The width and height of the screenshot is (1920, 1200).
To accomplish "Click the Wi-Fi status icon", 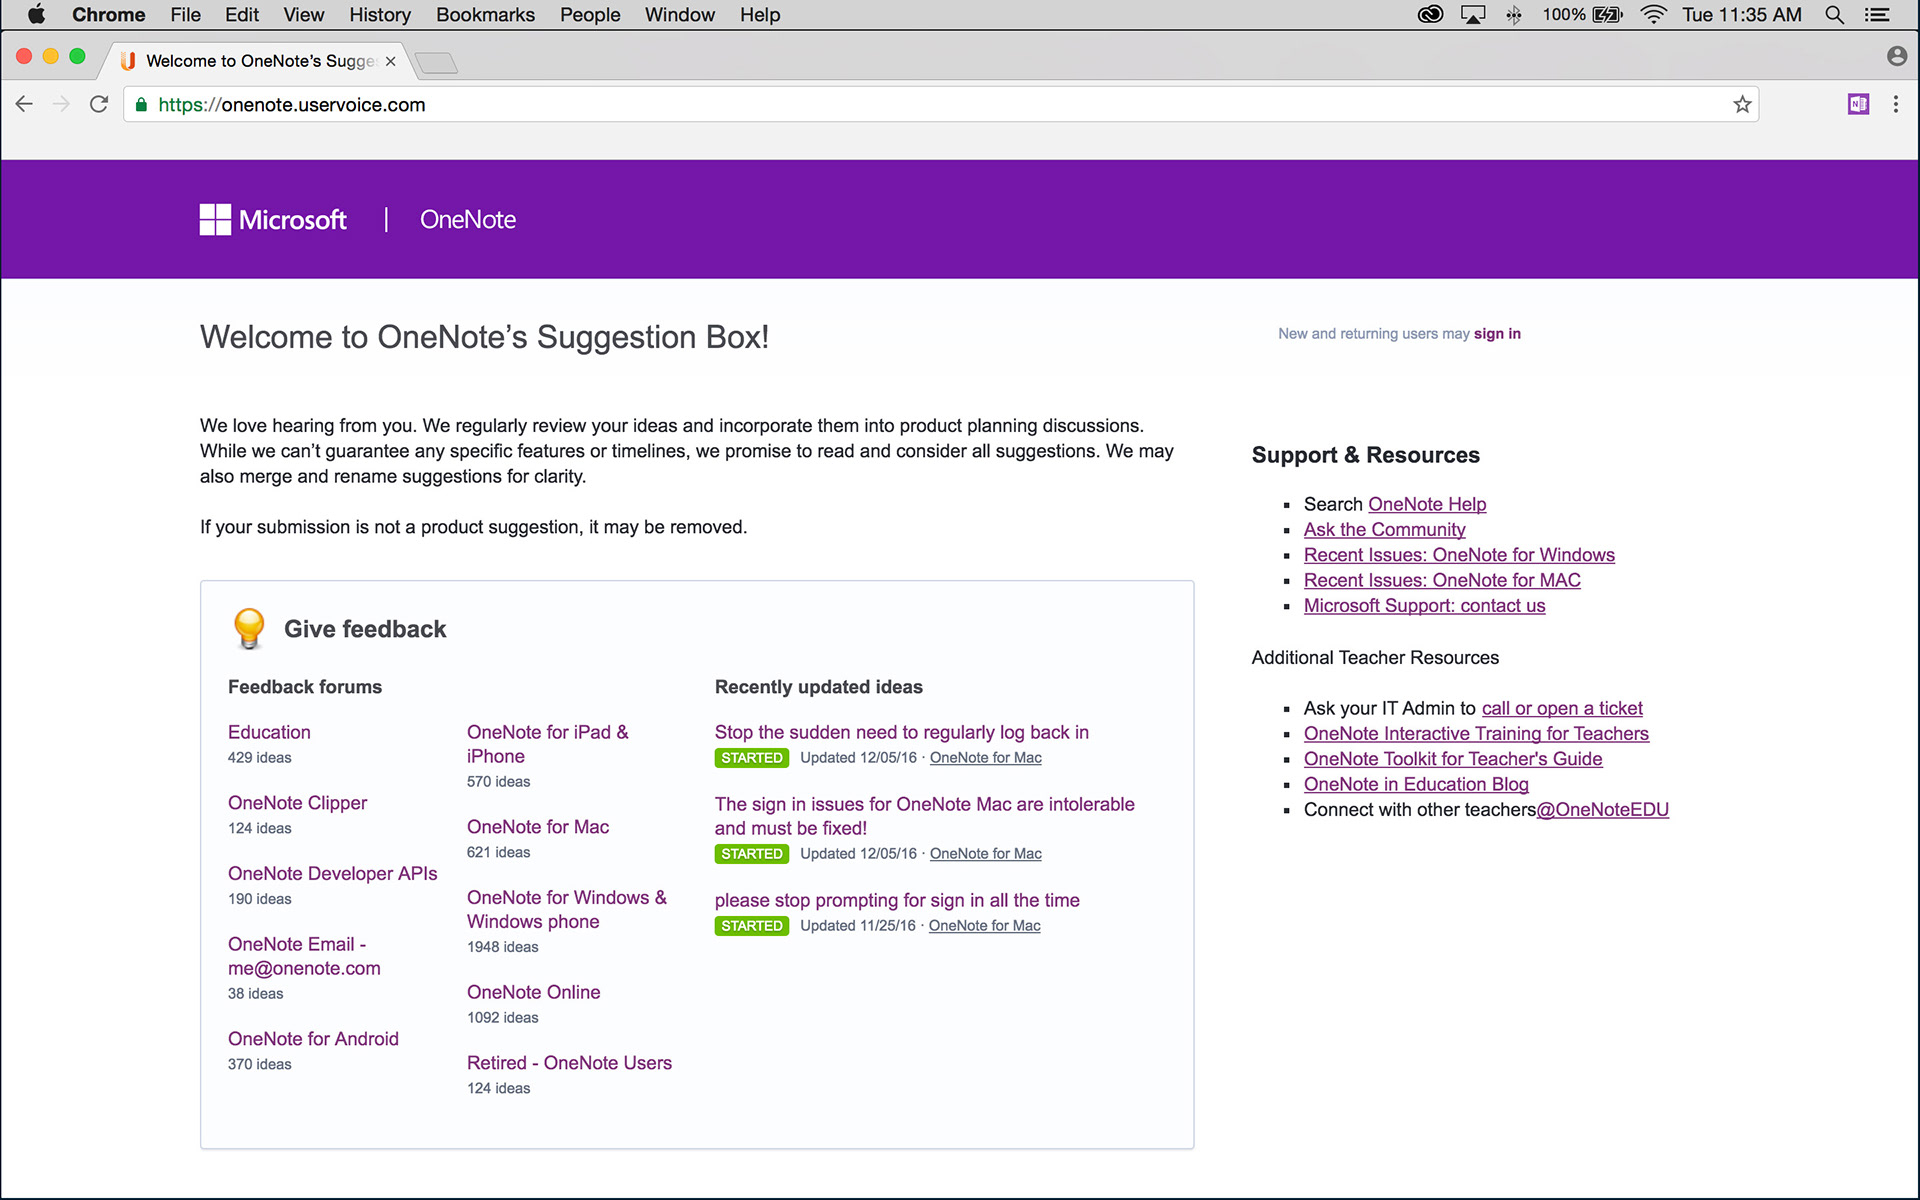I will [x=1654, y=15].
